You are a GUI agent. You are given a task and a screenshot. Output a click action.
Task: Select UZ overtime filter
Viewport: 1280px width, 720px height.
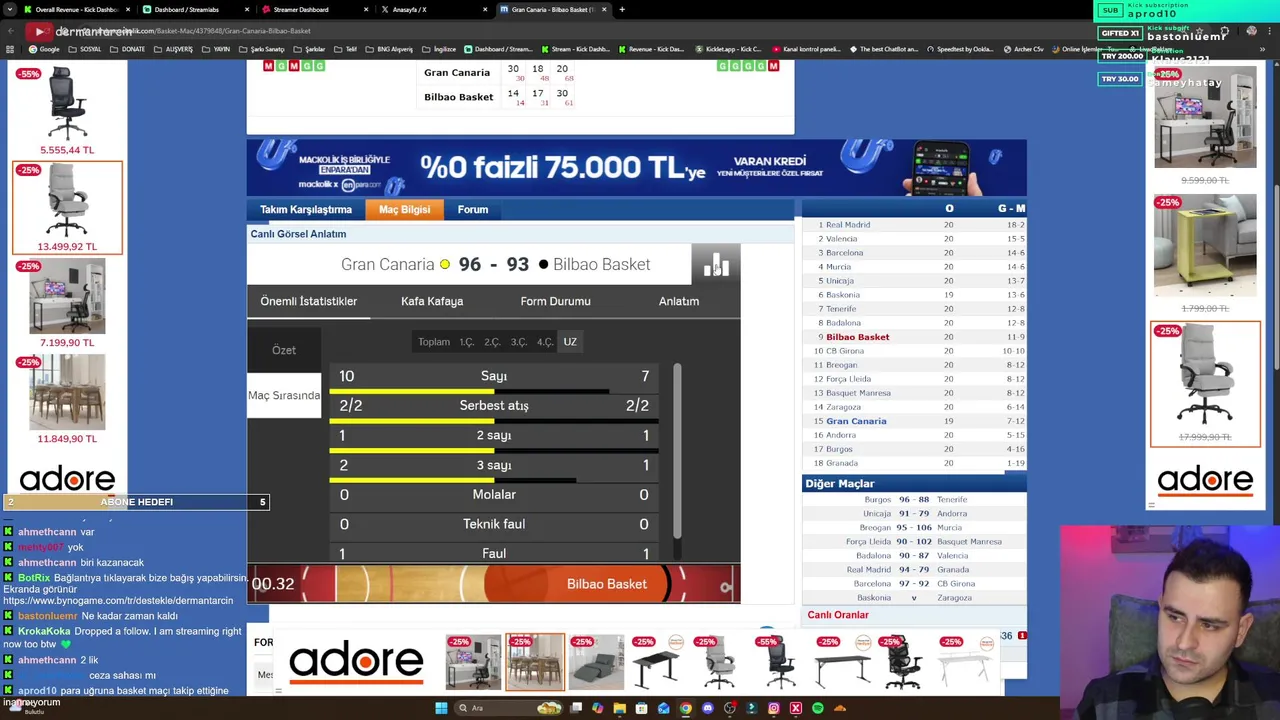(x=570, y=342)
